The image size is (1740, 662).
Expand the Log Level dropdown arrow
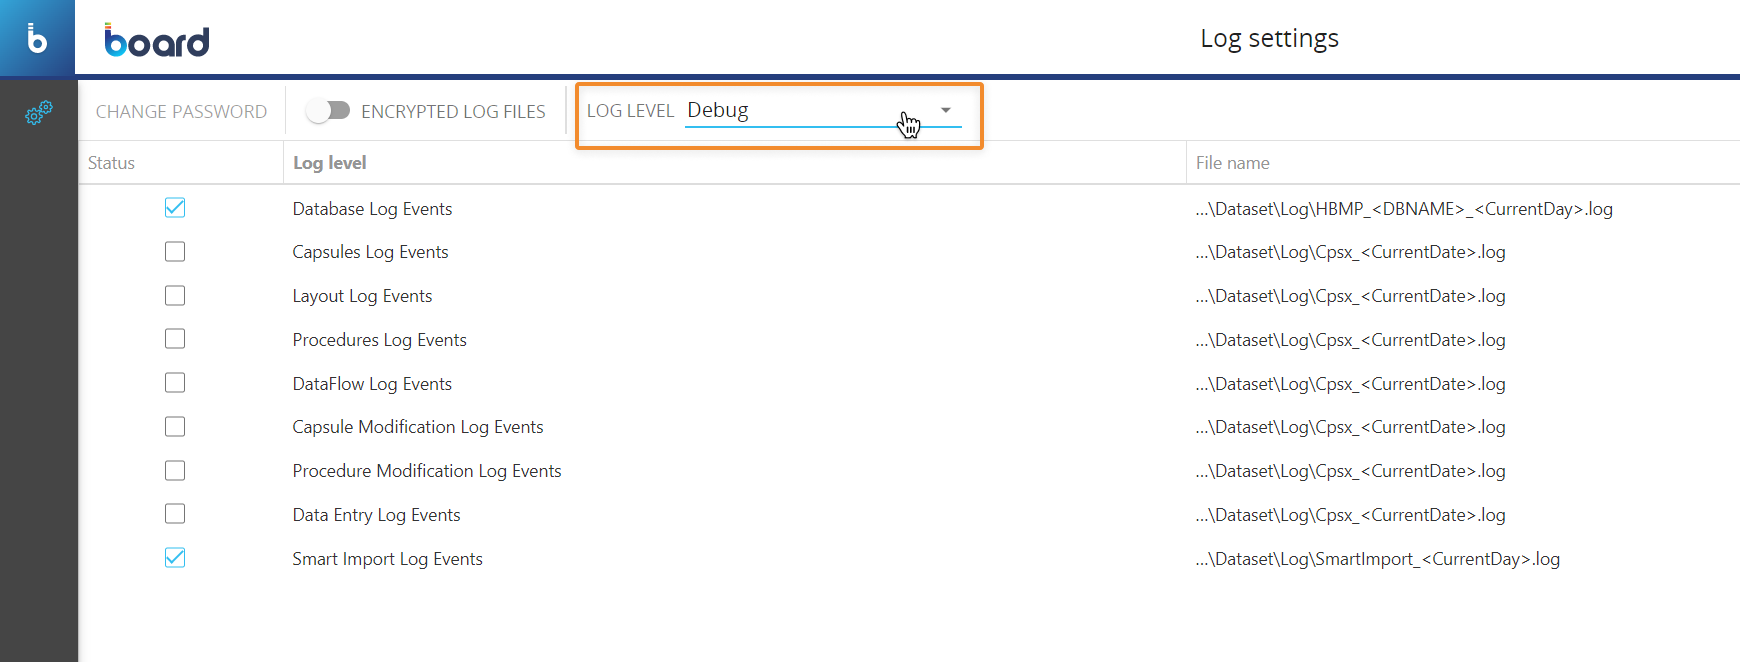[x=945, y=110]
